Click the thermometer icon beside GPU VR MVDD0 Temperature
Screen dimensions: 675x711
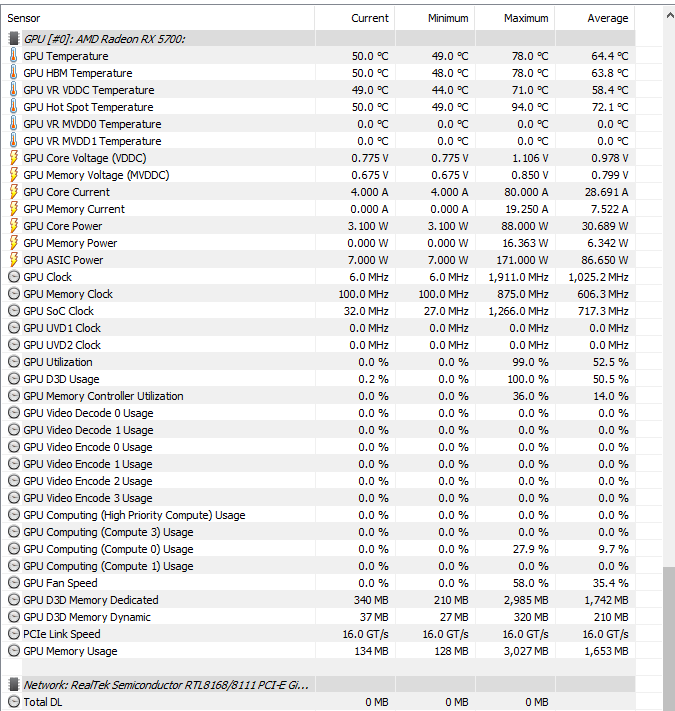14,124
